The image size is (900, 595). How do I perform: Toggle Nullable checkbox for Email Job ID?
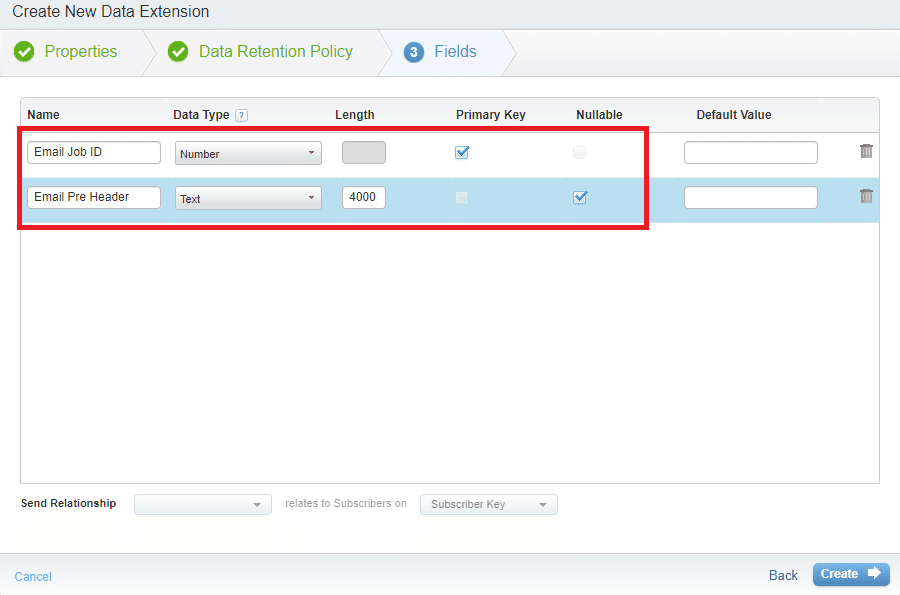(x=580, y=152)
